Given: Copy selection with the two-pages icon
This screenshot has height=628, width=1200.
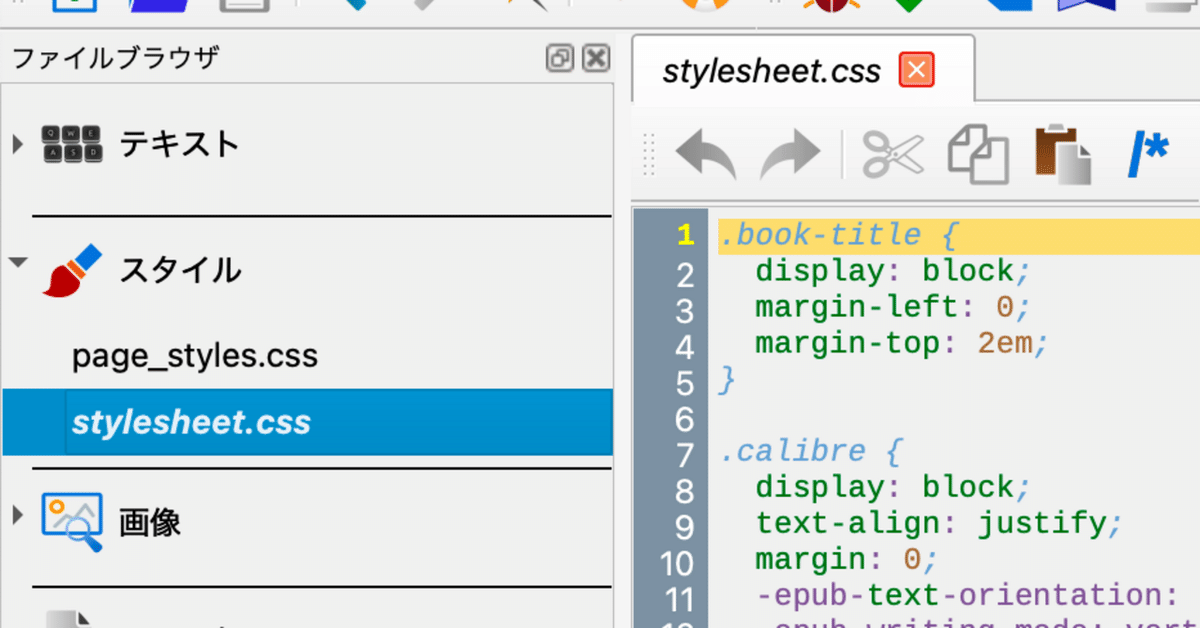Looking at the screenshot, I should [977, 155].
